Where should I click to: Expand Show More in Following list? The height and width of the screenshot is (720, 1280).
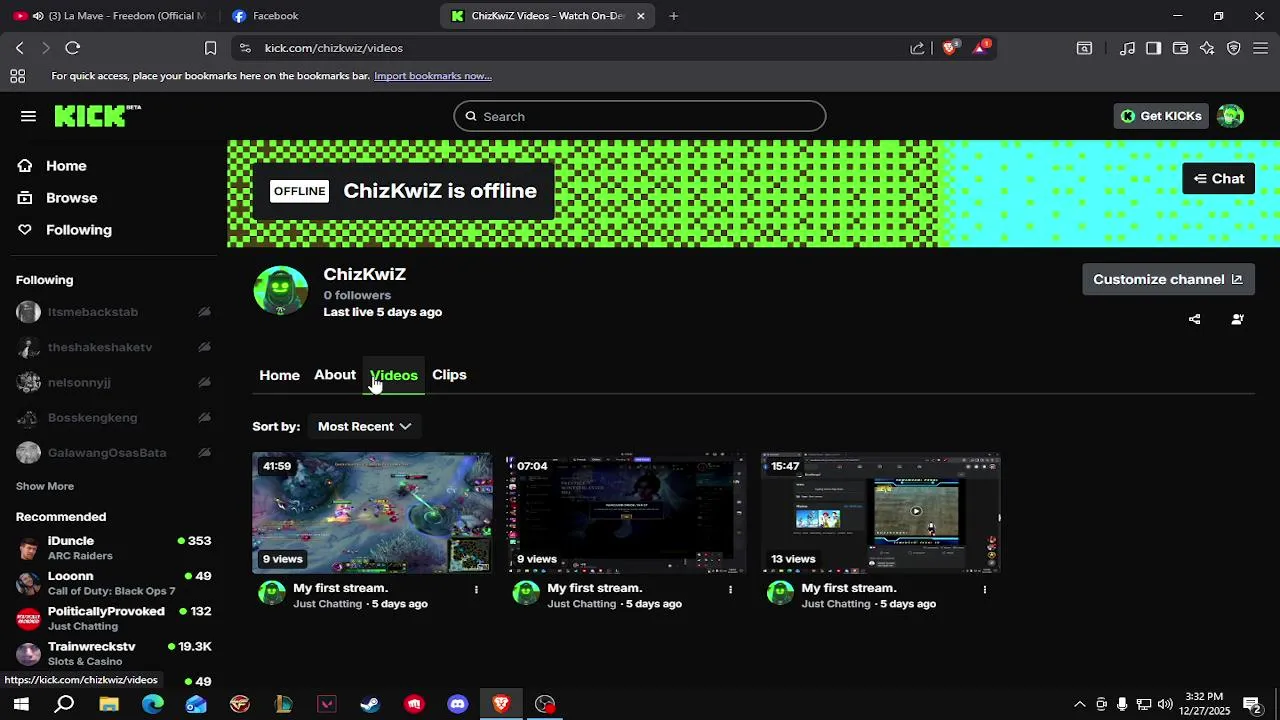click(45, 486)
